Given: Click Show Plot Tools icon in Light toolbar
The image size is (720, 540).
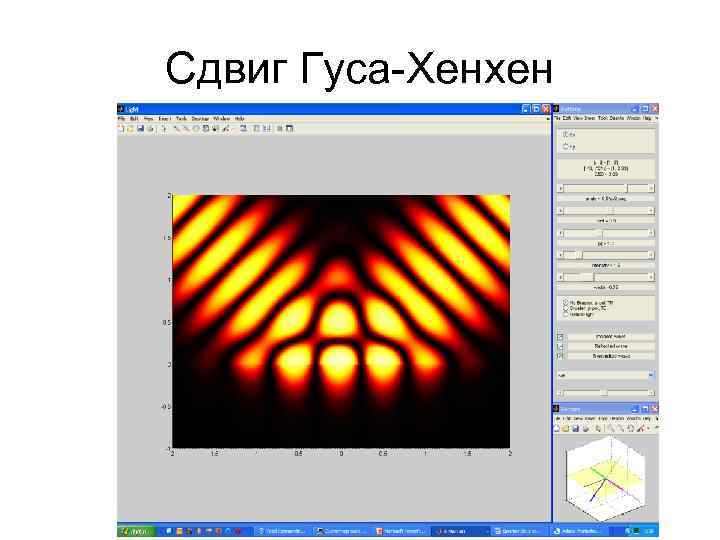Looking at the screenshot, I should [290, 129].
